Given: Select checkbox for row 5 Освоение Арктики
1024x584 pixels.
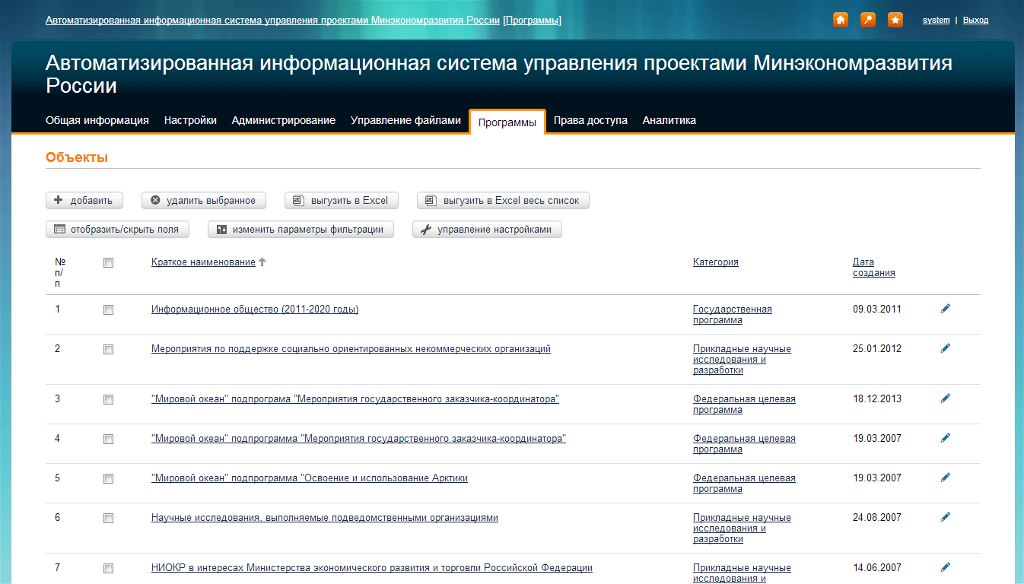Looking at the screenshot, I should point(108,479).
